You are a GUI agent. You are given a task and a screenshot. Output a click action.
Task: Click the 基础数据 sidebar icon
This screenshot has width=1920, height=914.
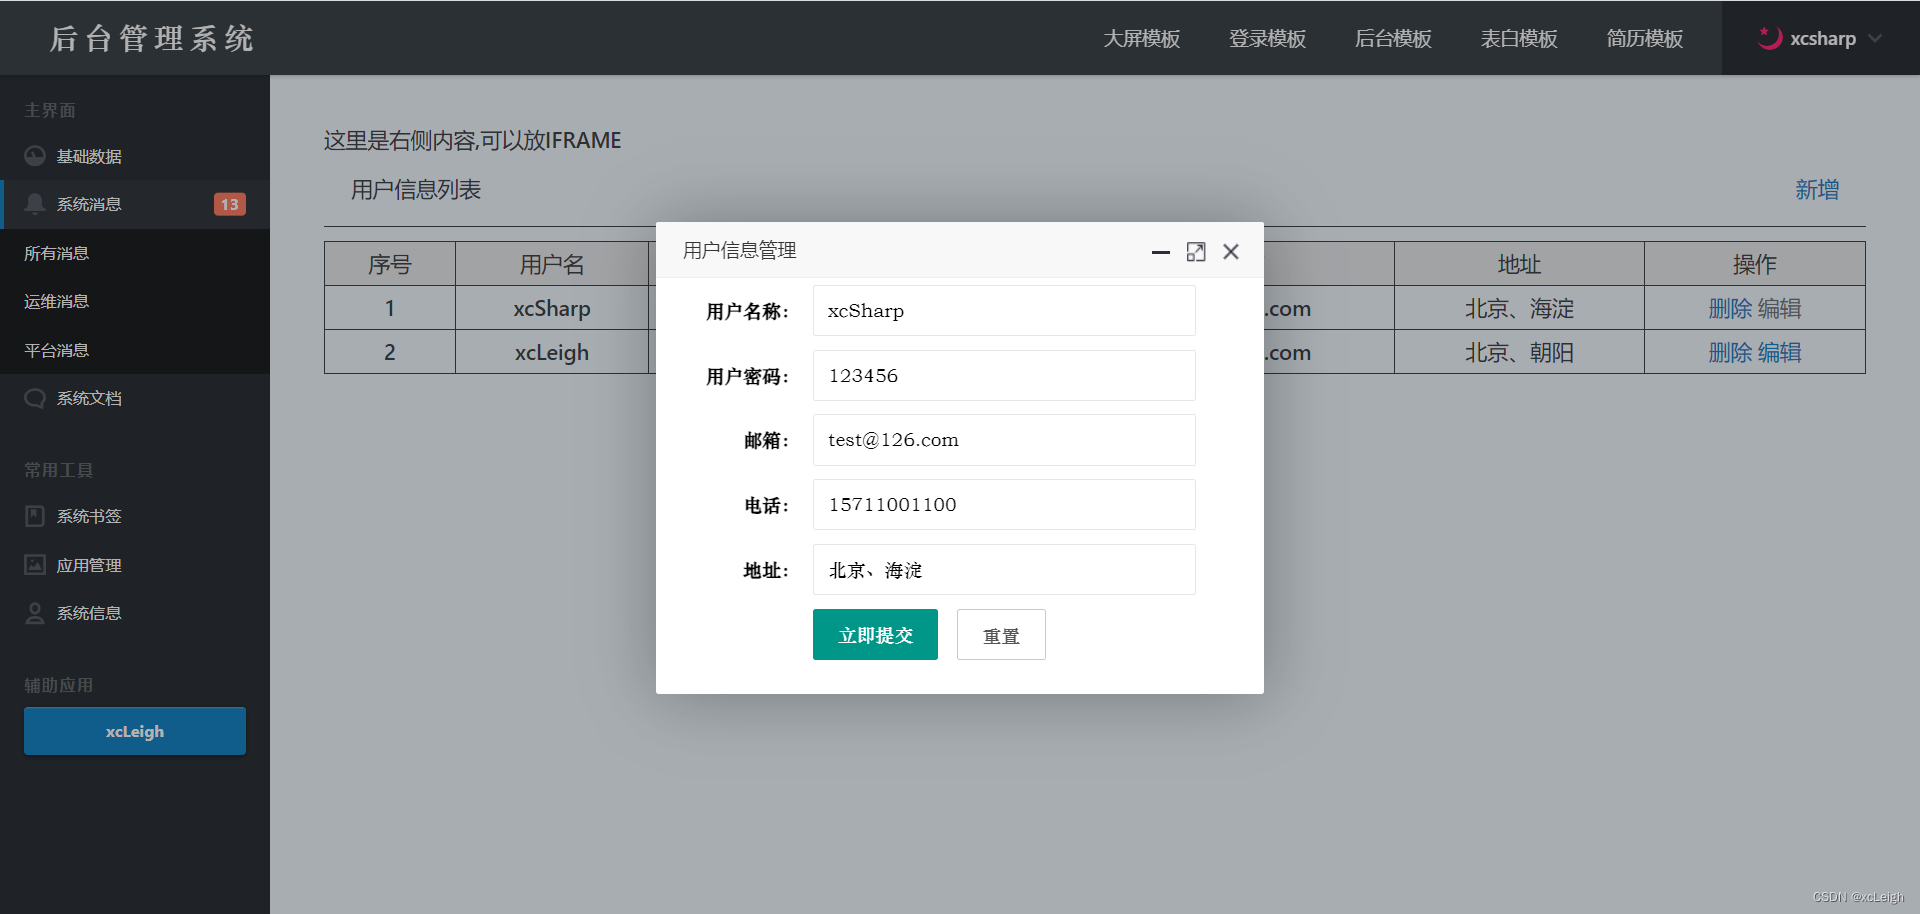coord(35,156)
